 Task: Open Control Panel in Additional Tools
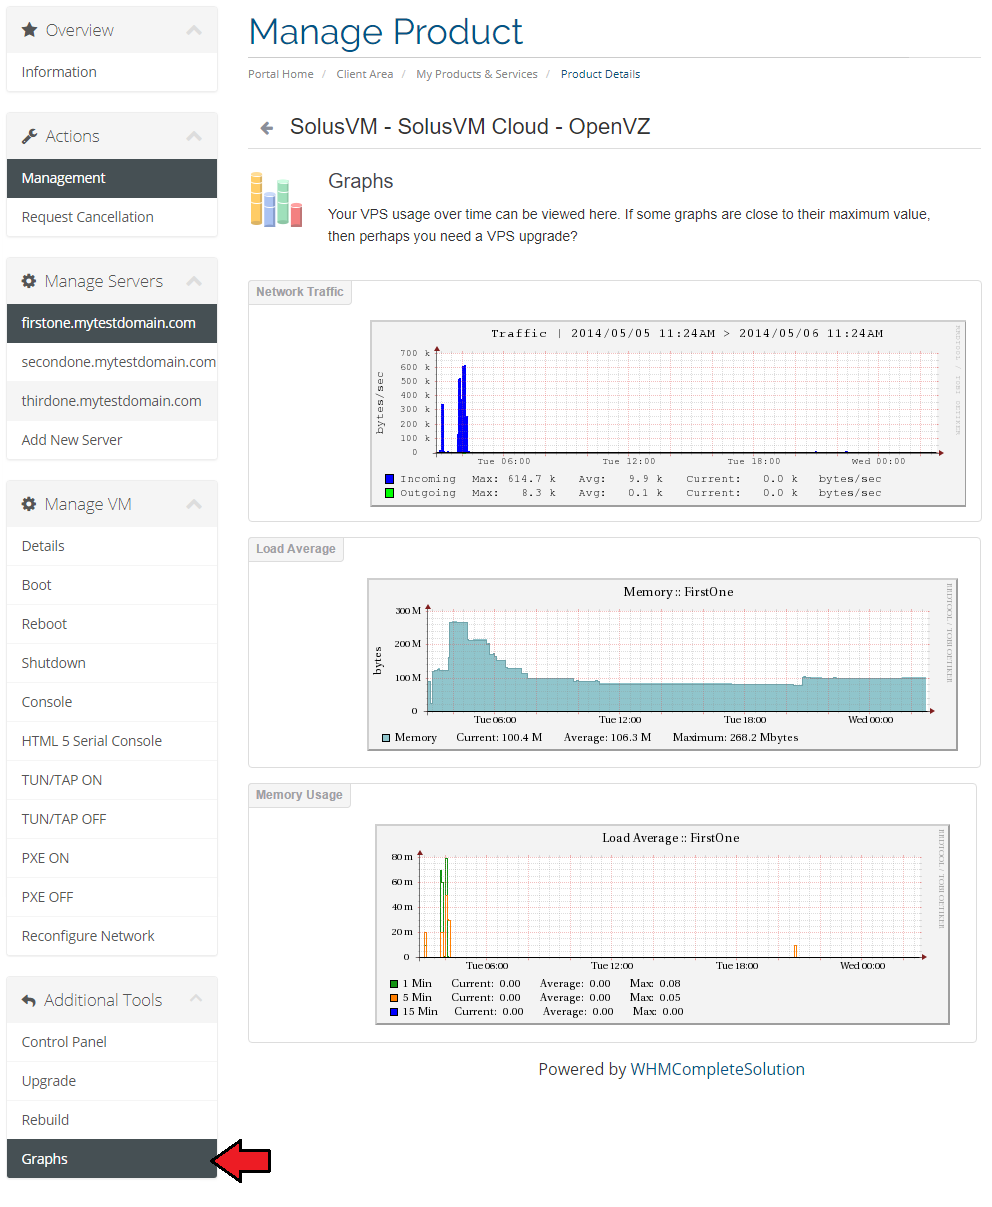pyautogui.click(x=112, y=1042)
